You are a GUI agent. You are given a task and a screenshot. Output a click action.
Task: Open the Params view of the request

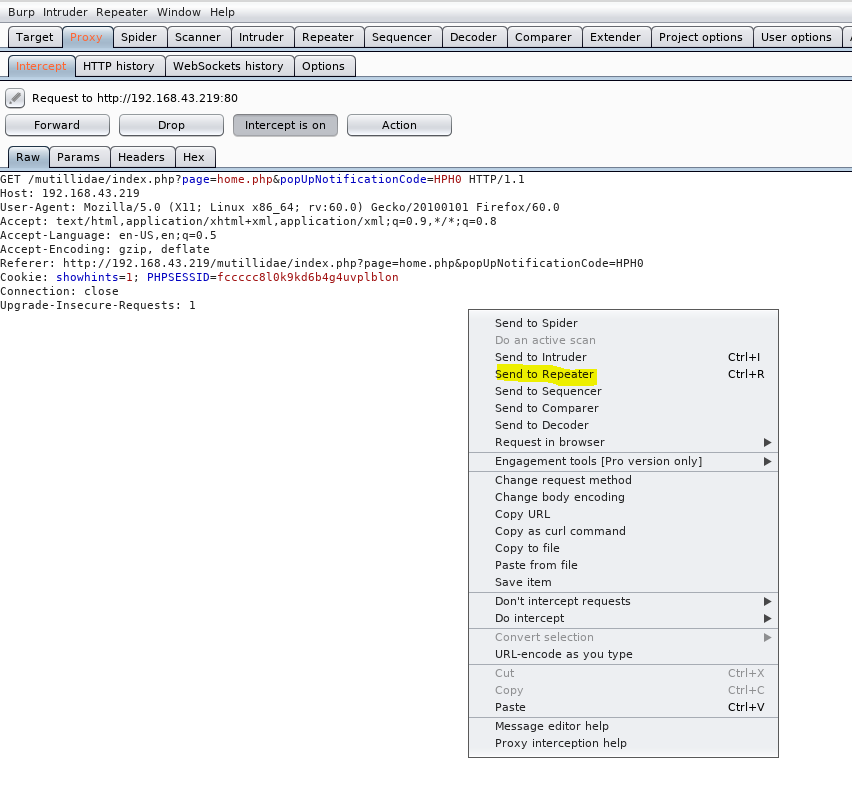click(79, 157)
